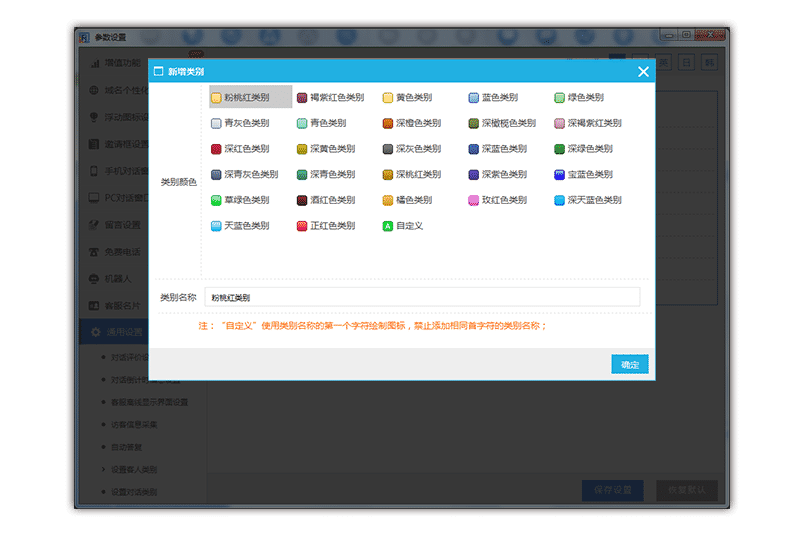Pick the 青色类别 icon option
Image resolution: width=800 pixels, height=534 pixels.
tap(321, 123)
